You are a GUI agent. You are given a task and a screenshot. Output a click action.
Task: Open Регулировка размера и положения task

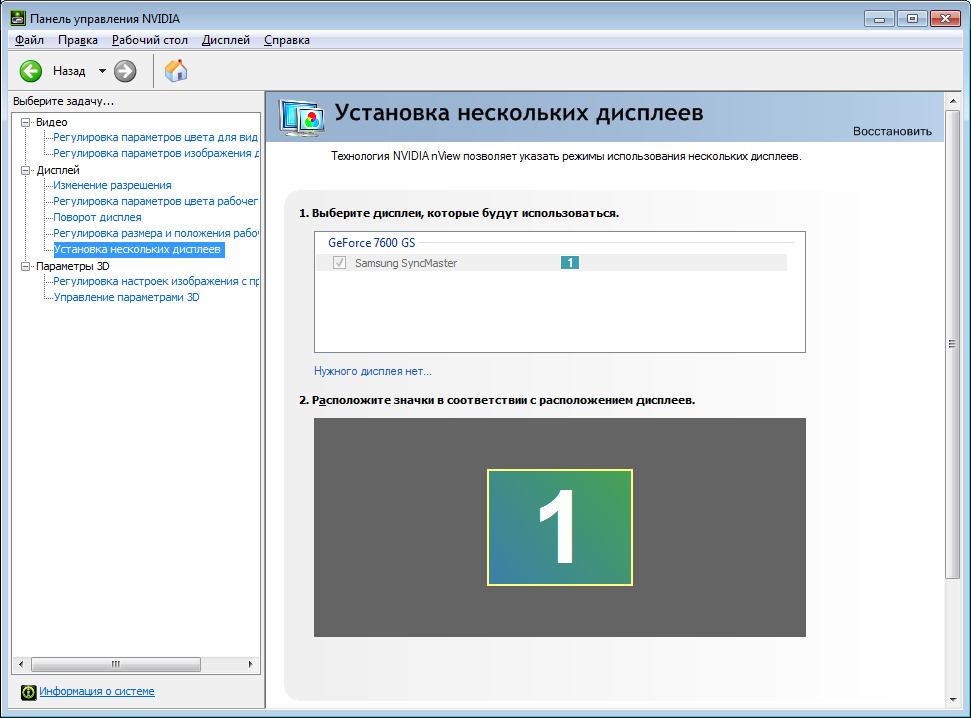click(156, 234)
